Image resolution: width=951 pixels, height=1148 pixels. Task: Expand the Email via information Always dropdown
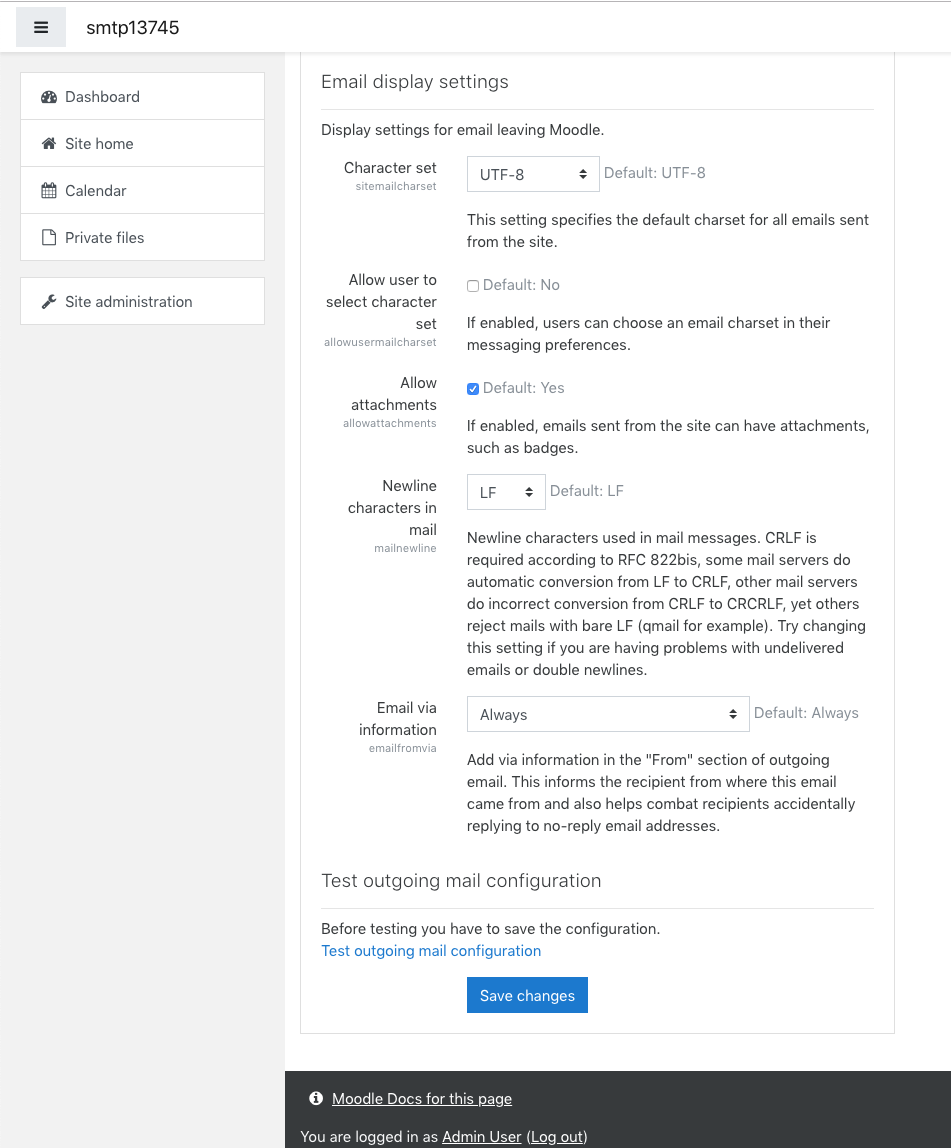(608, 714)
